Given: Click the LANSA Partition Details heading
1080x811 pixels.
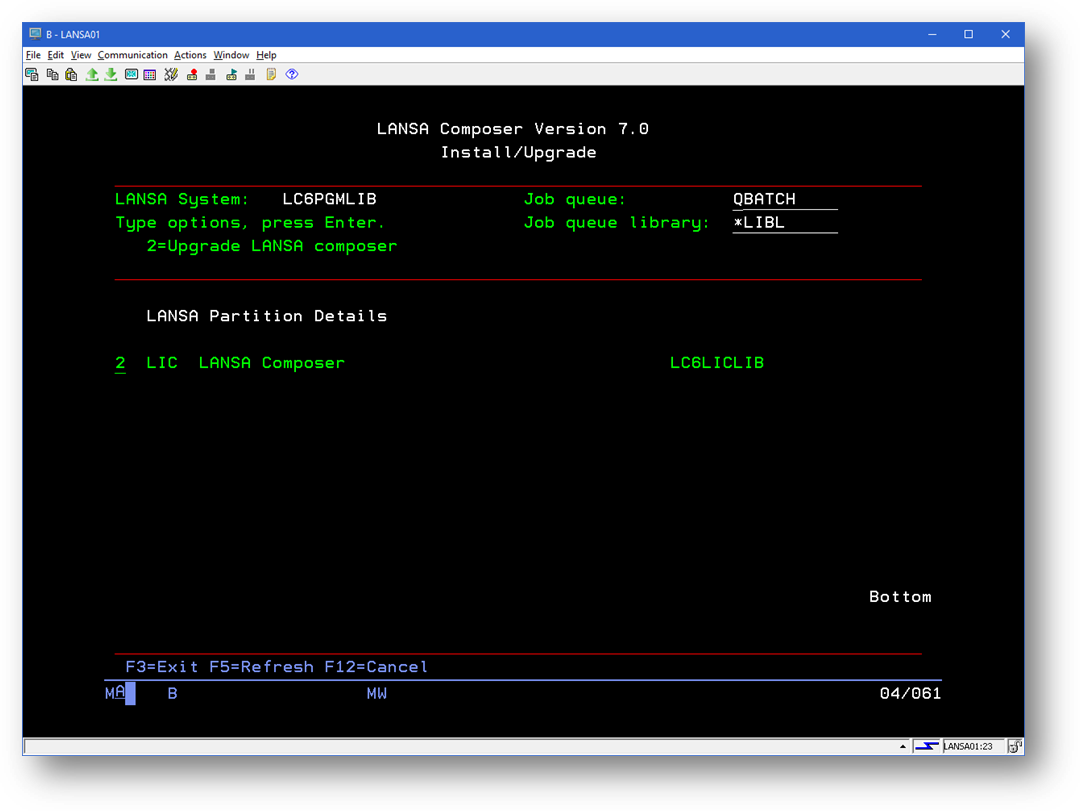Looking at the screenshot, I should coord(267,316).
